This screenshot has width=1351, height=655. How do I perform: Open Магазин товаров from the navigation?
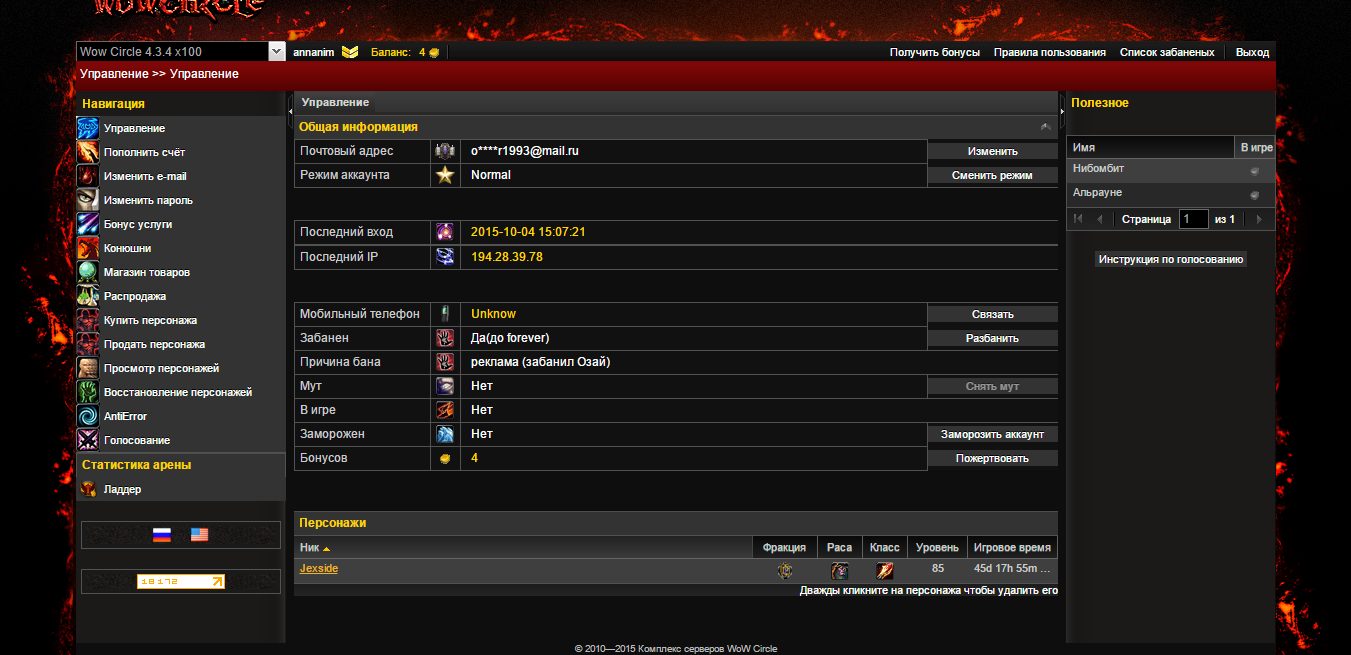tap(146, 272)
